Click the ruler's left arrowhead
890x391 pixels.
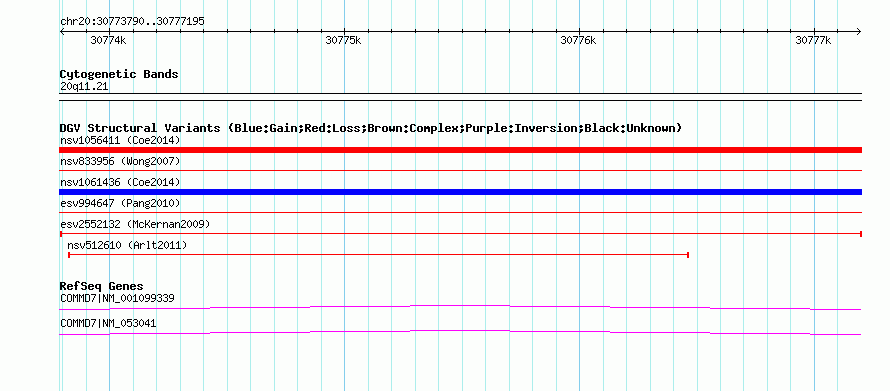[62, 31]
